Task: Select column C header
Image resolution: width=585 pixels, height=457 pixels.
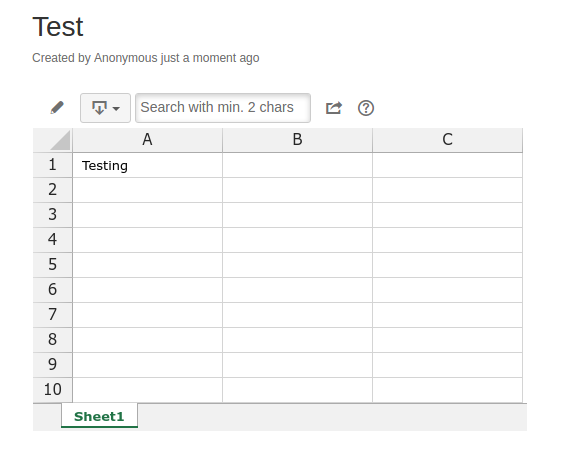Action: point(447,140)
